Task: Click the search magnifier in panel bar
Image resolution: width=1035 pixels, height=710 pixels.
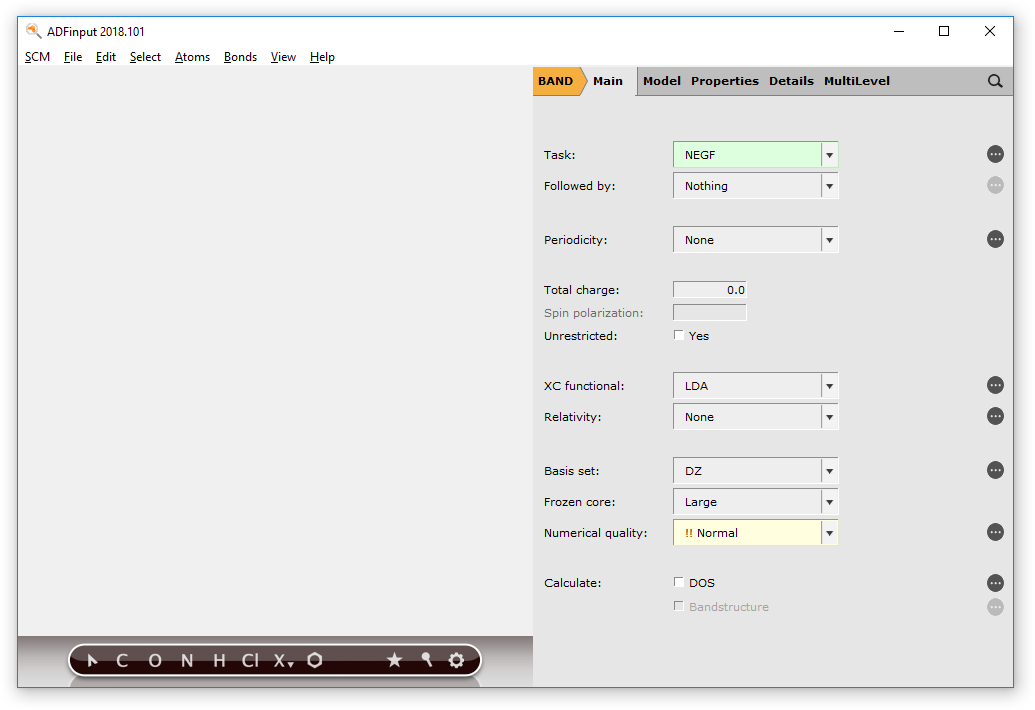Action: [995, 81]
